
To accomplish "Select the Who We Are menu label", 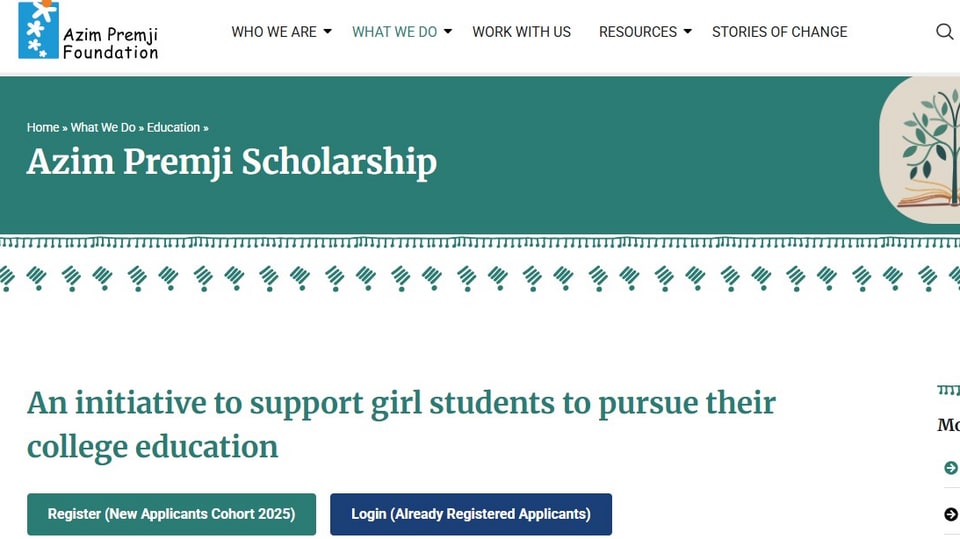I will tap(274, 32).
